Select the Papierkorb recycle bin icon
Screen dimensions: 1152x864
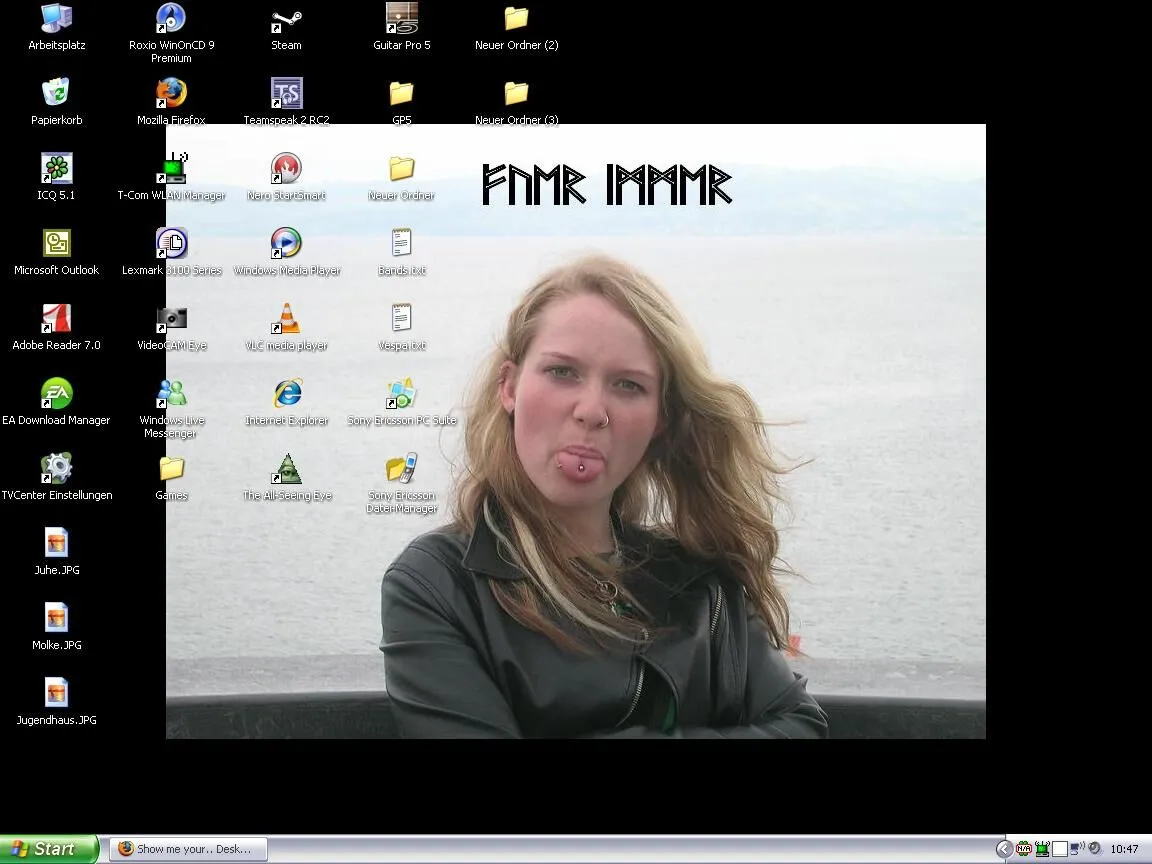57,93
